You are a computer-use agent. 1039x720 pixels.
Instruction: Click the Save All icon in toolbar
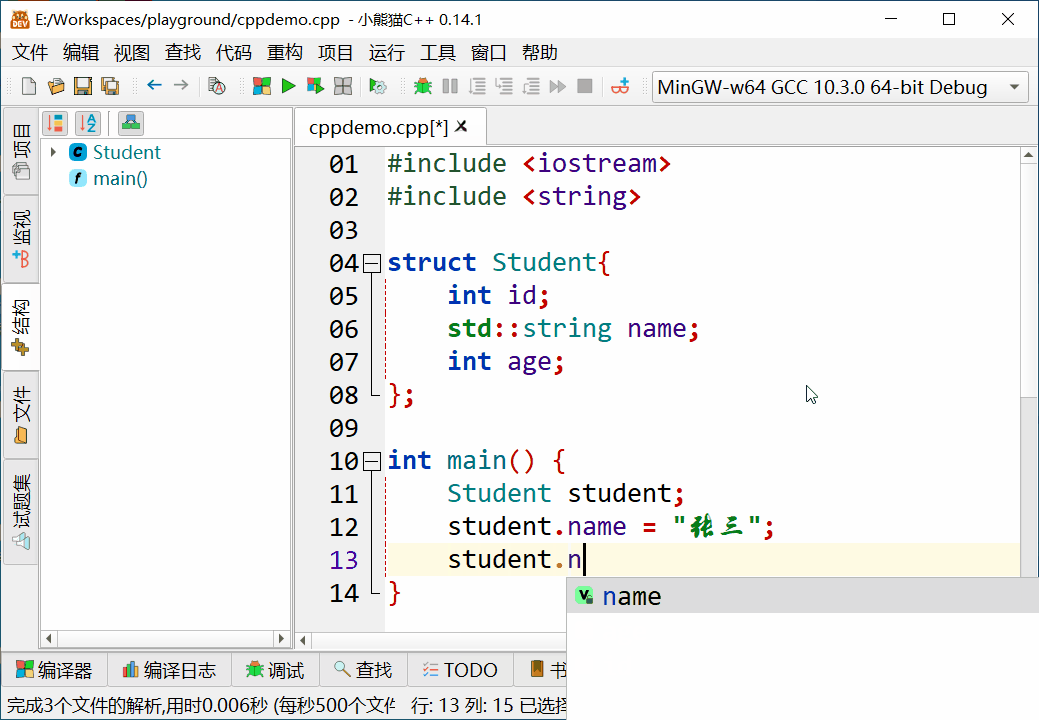click(x=110, y=87)
